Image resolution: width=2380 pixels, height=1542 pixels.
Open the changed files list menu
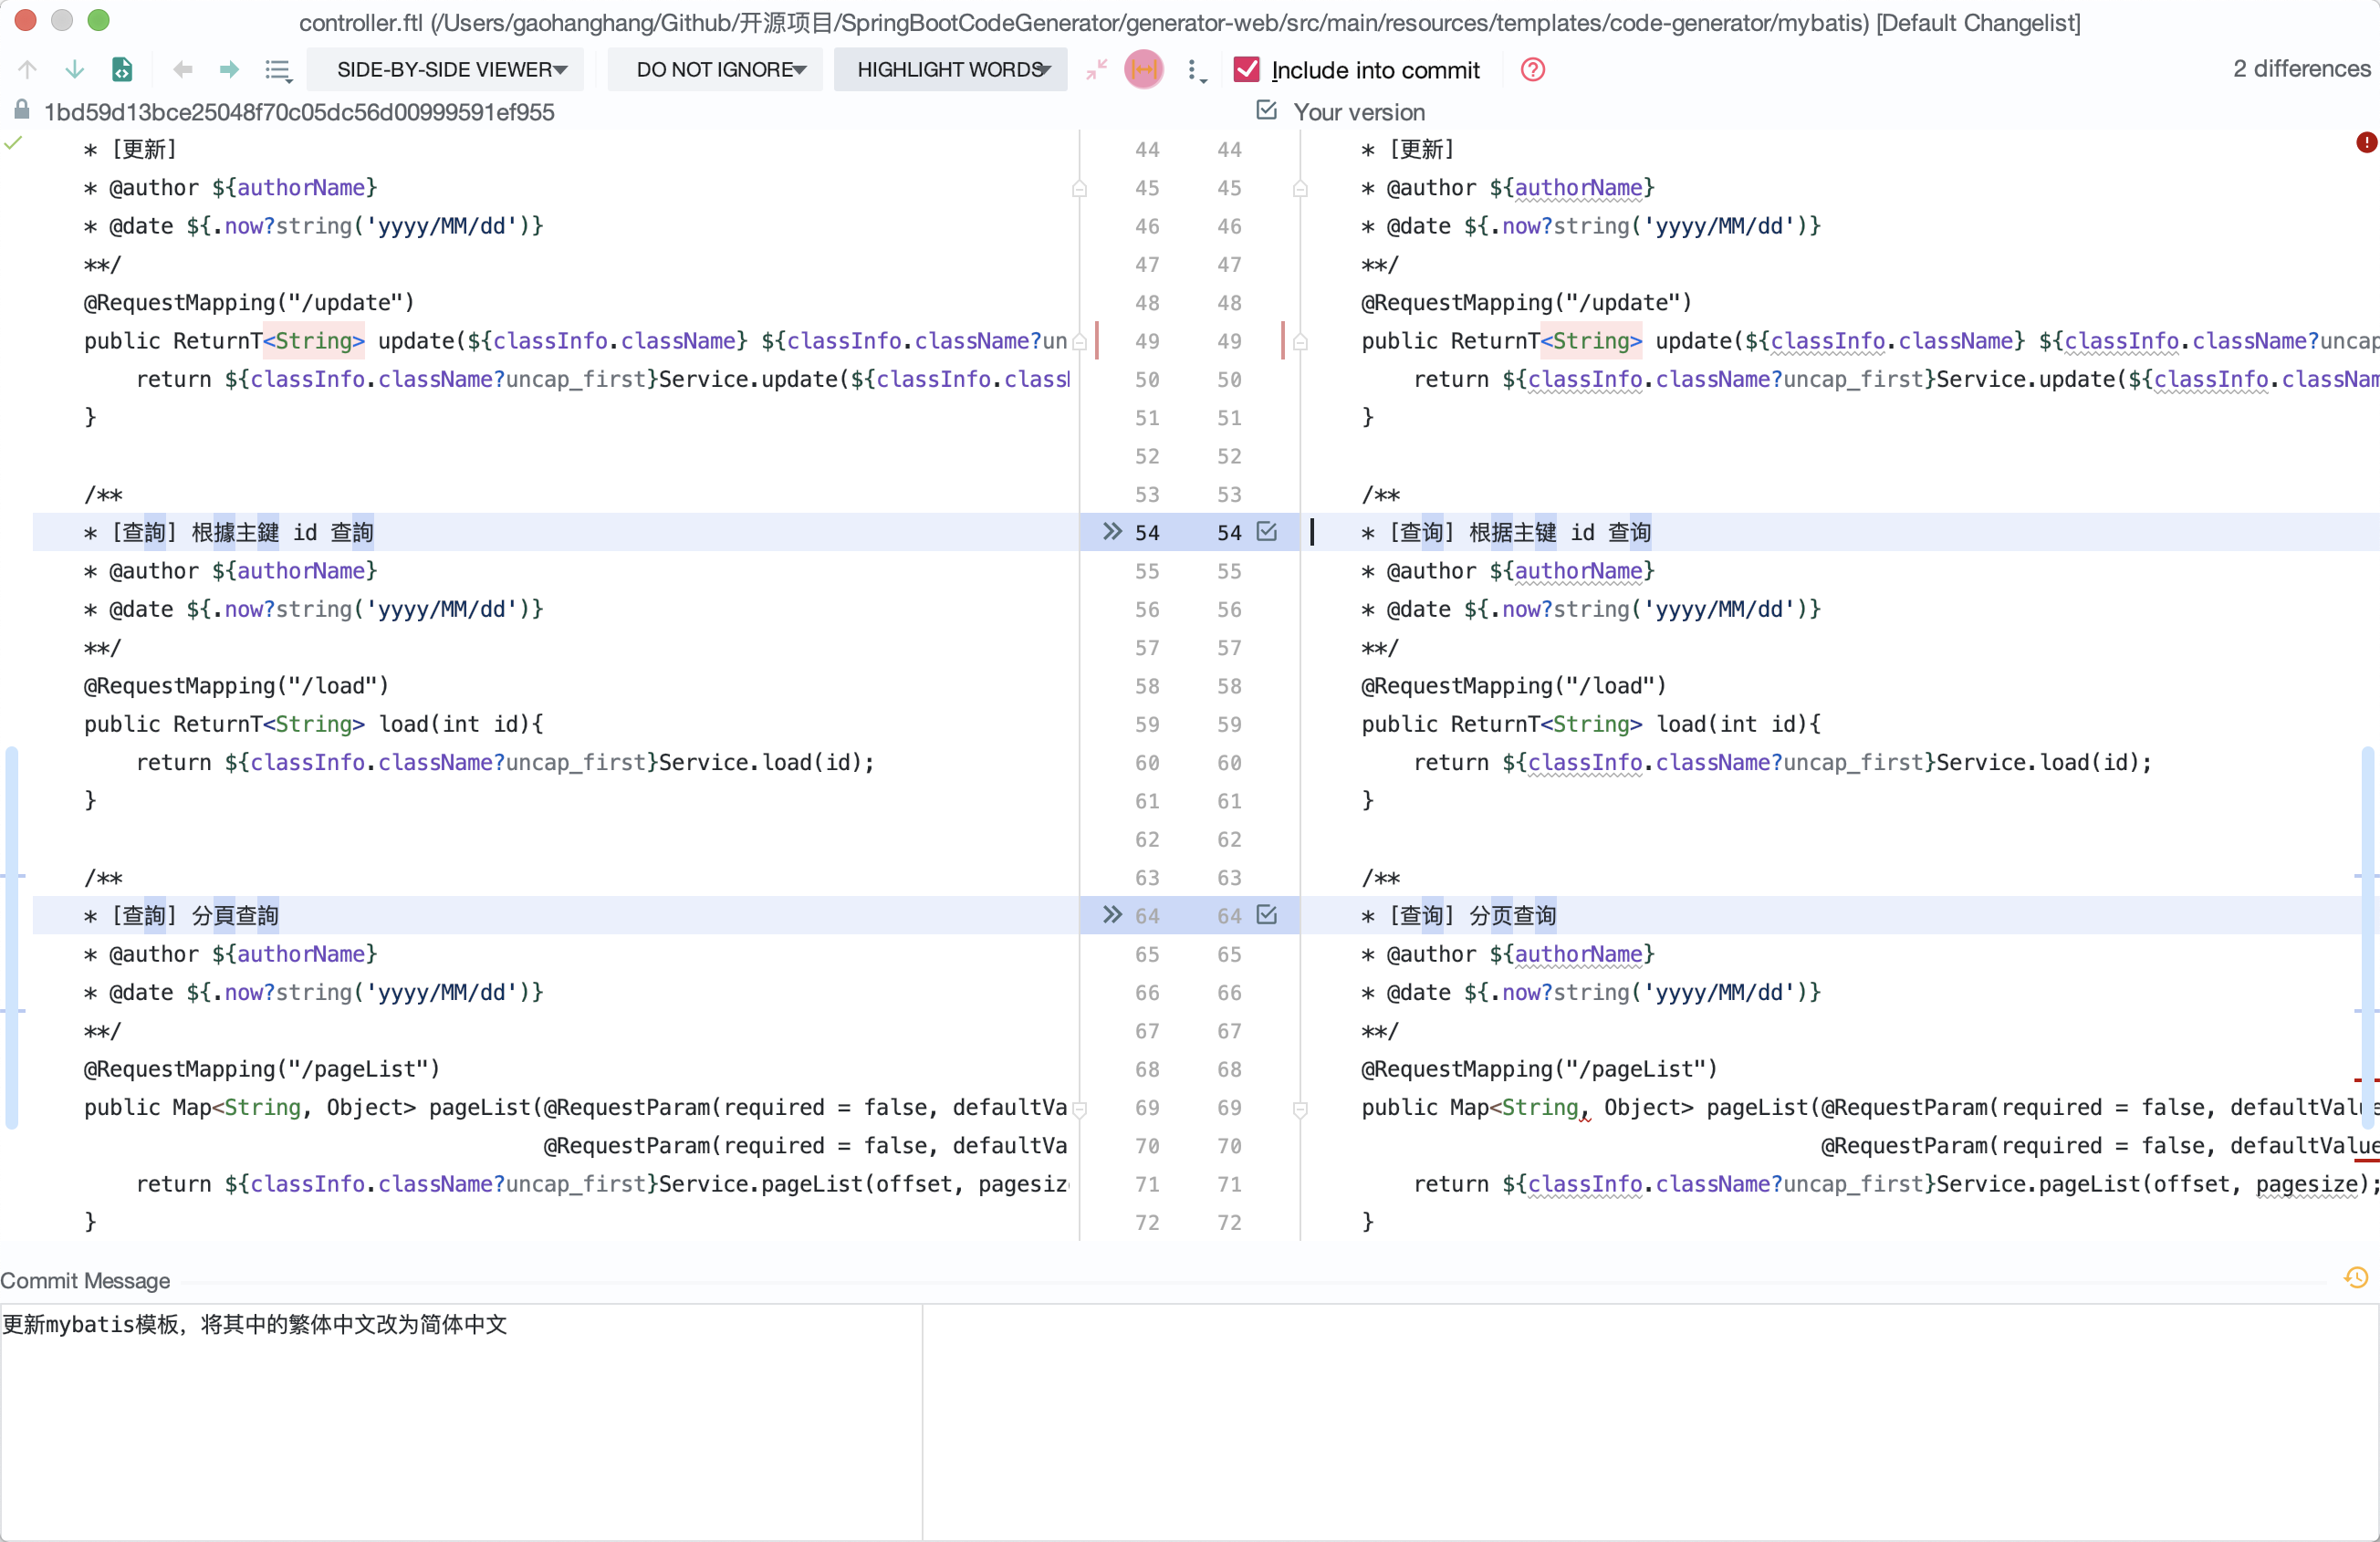(277, 70)
